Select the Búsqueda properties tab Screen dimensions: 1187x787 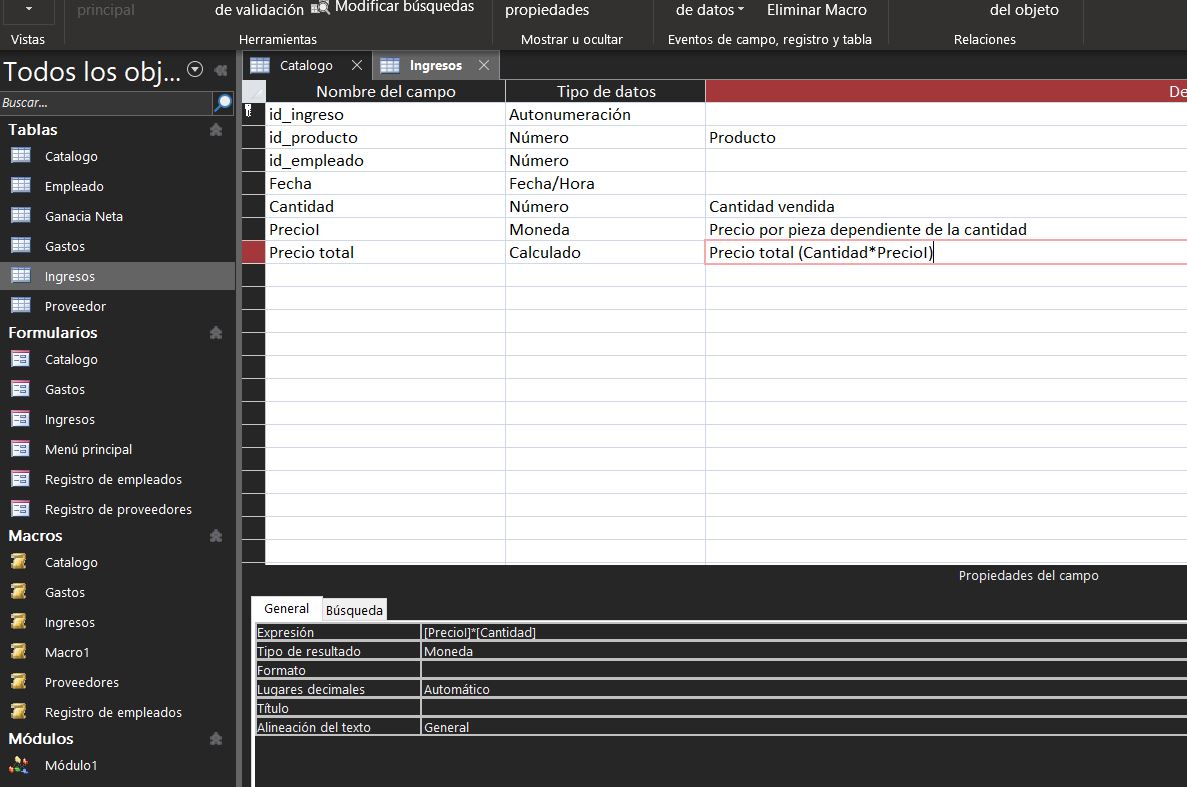[x=354, y=610]
